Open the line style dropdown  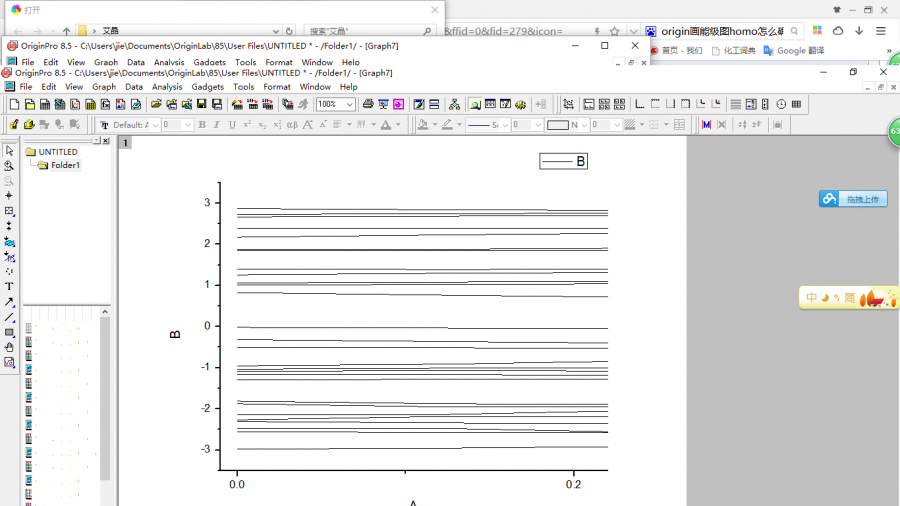[x=506, y=125]
